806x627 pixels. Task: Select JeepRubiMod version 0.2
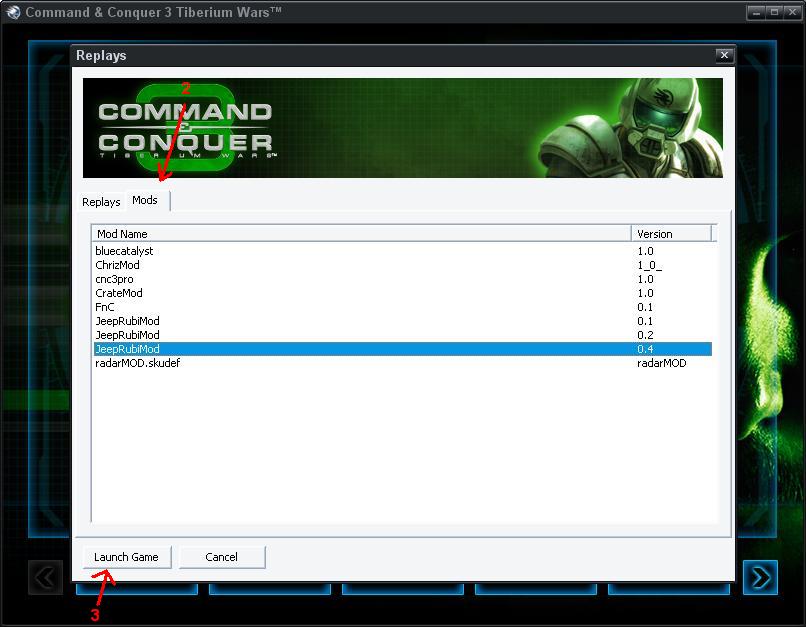[402, 335]
